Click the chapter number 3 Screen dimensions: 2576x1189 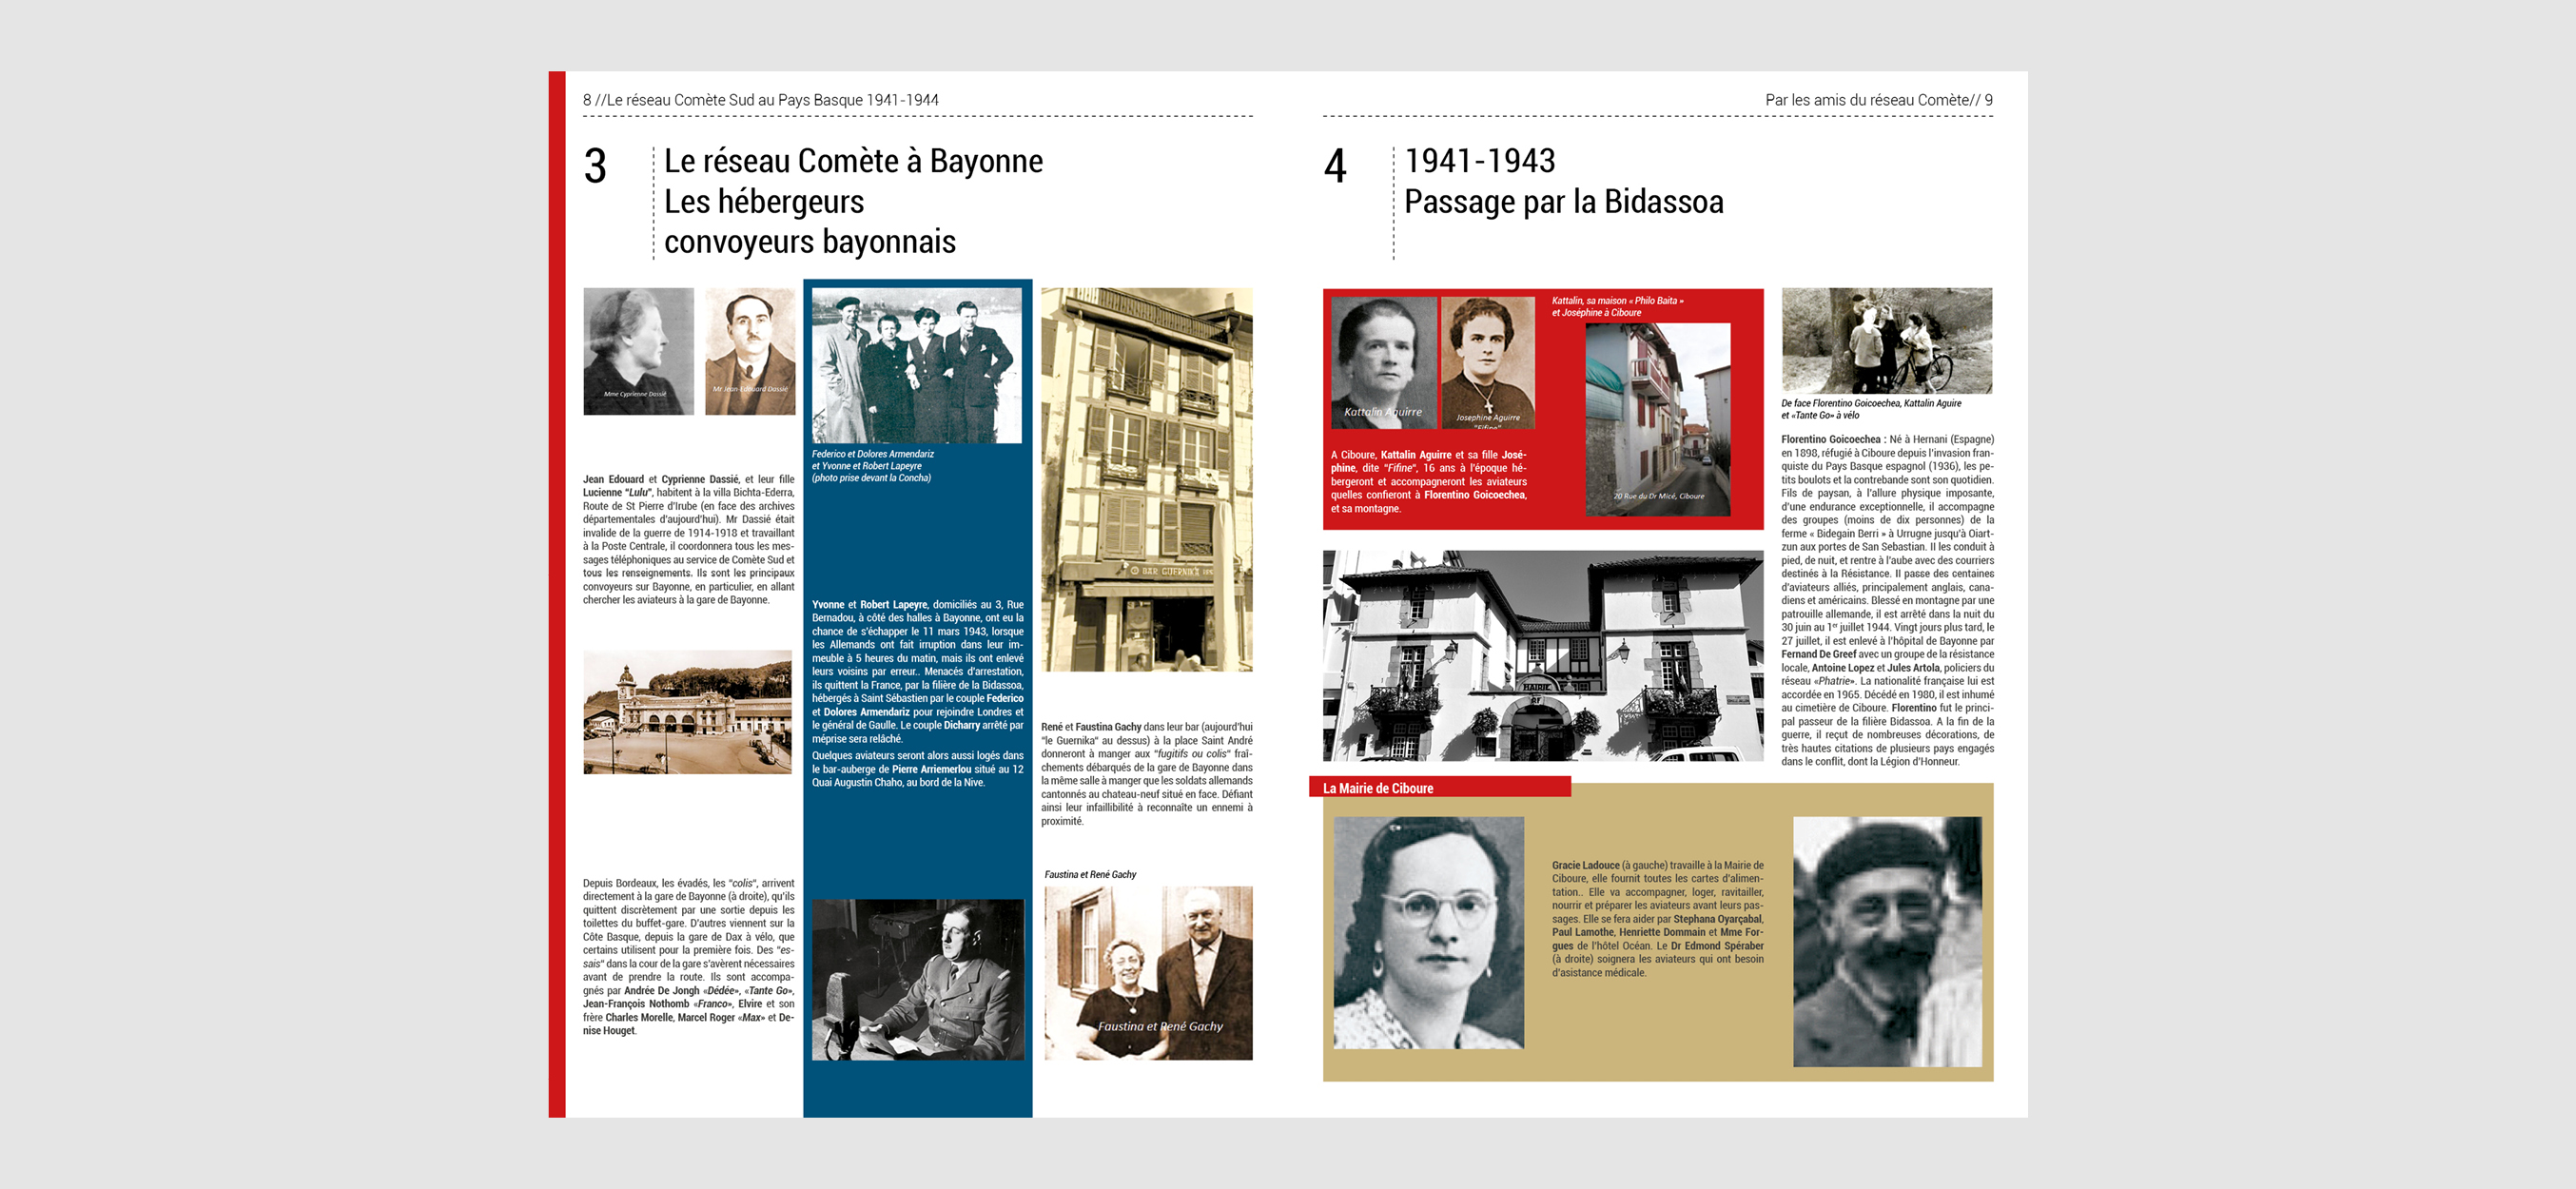pyautogui.click(x=595, y=166)
